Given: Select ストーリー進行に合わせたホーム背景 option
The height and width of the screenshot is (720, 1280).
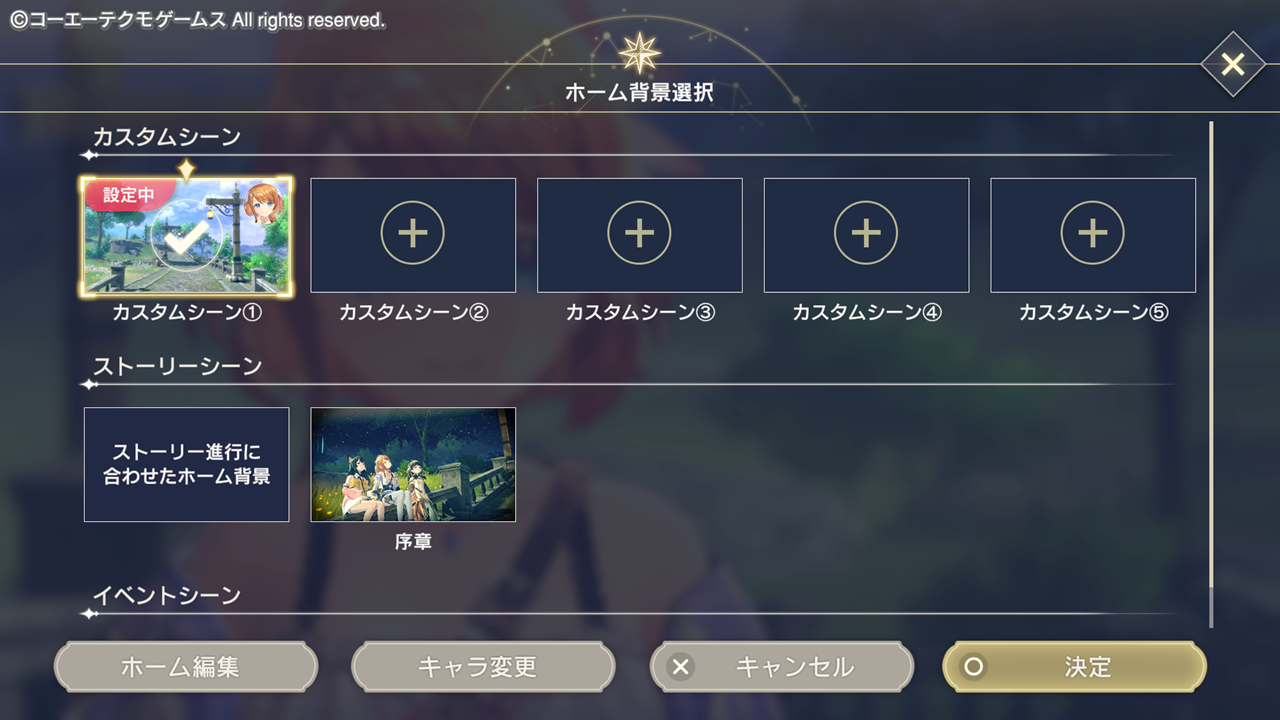Looking at the screenshot, I should click(x=187, y=465).
